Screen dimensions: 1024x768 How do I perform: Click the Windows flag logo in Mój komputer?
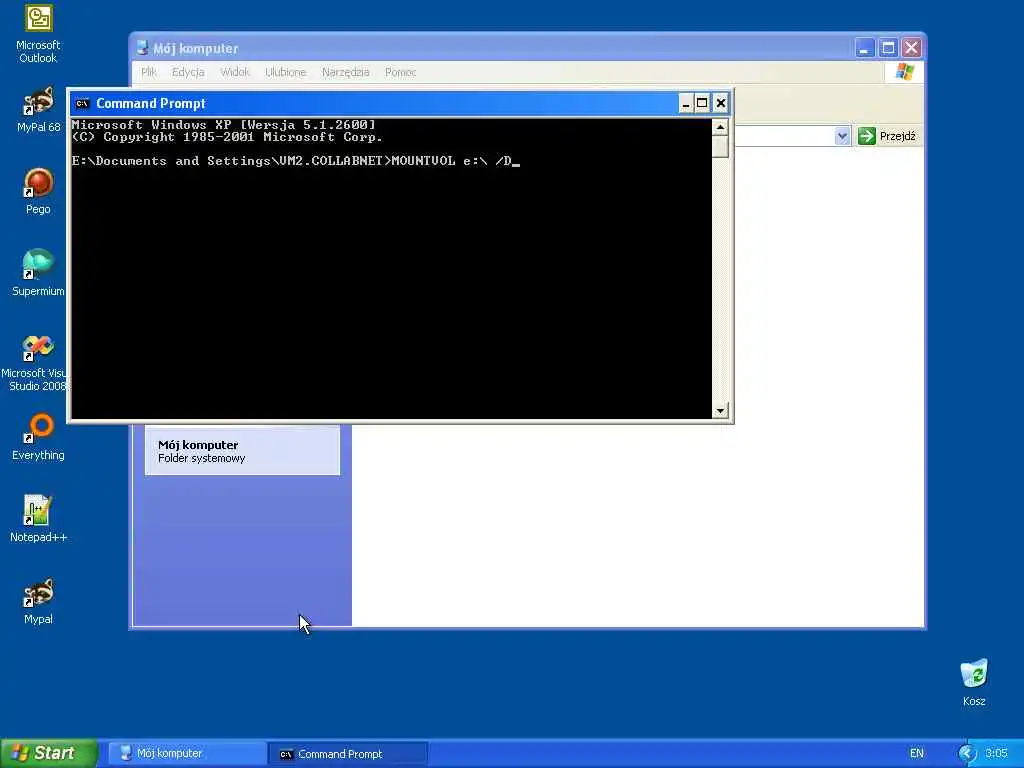click(904, 72)
